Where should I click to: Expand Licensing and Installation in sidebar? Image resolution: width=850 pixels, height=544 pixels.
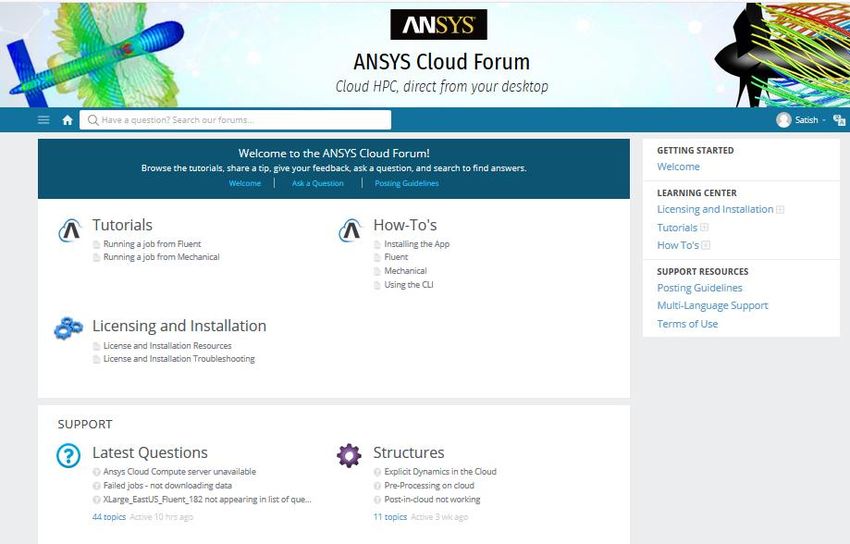780,210
